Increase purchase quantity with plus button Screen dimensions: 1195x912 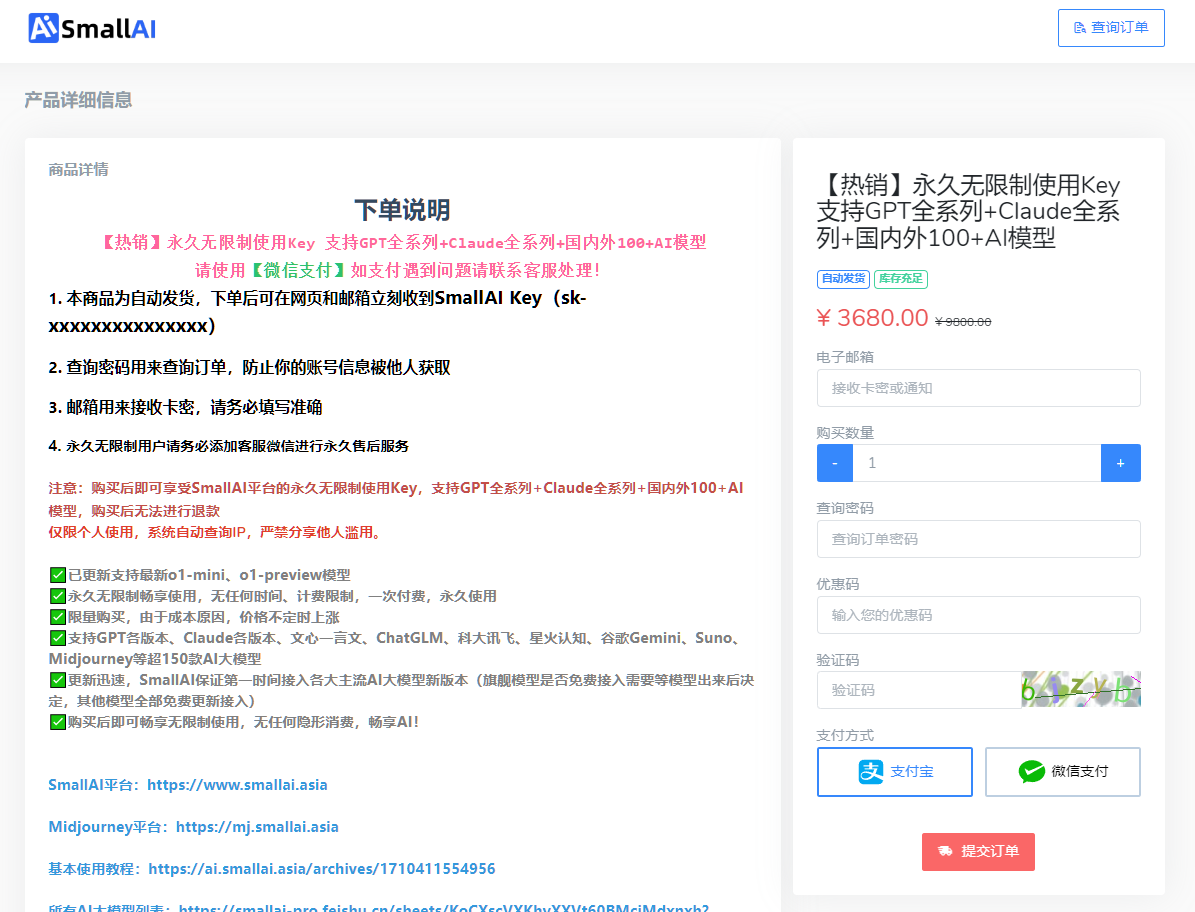click(1120, 463)
